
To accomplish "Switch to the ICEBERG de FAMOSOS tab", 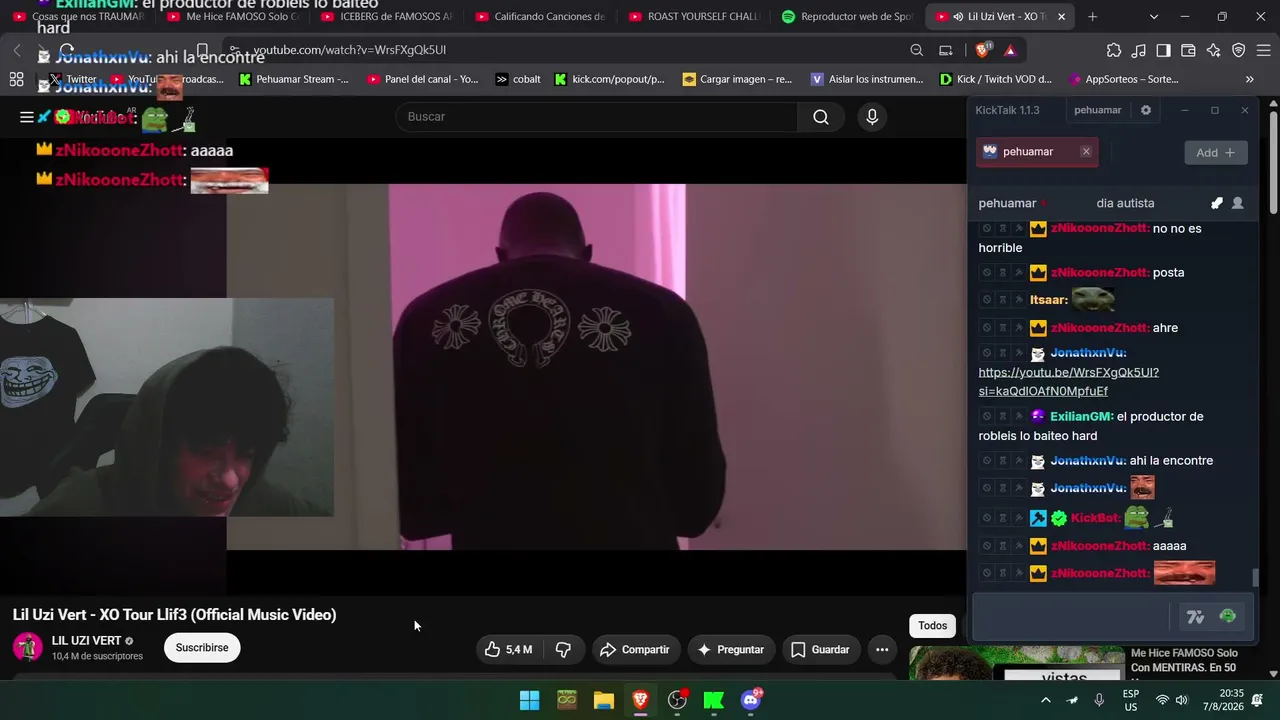I will coord(387,17).
